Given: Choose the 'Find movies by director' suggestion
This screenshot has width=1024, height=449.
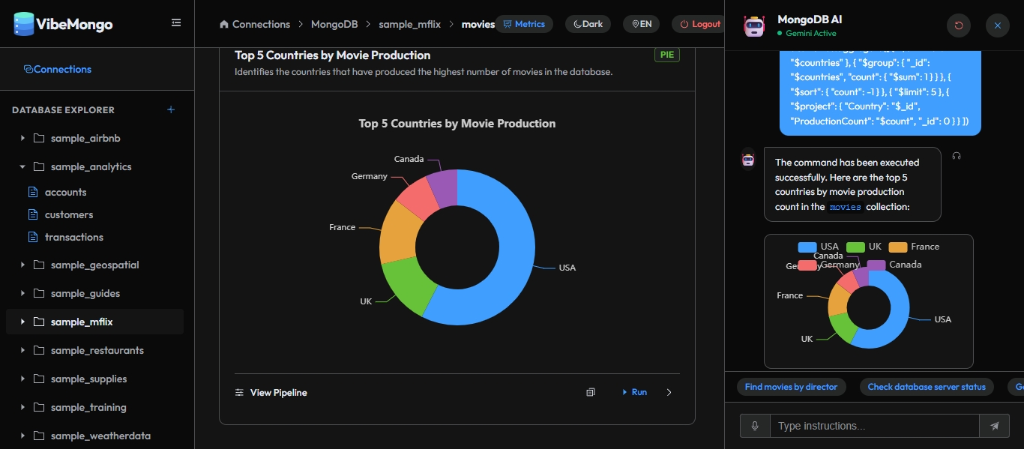Looking at the screenshot, I should 791,387.
